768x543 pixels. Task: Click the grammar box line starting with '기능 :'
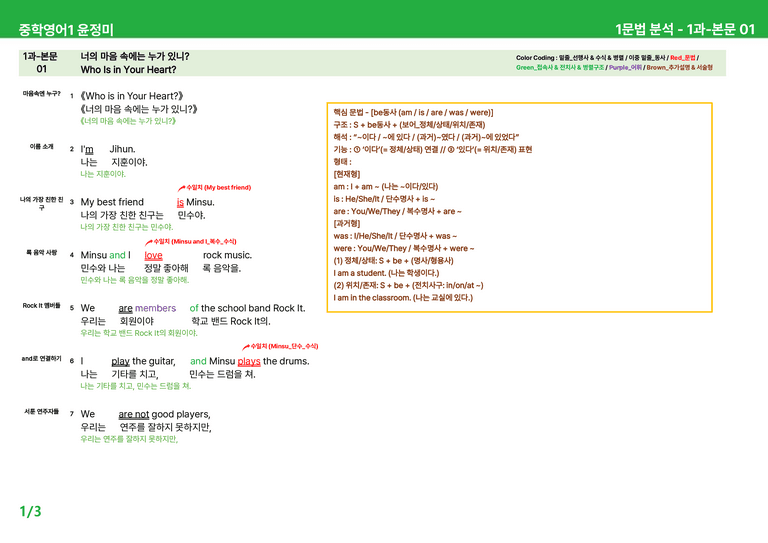coord(432,149)
